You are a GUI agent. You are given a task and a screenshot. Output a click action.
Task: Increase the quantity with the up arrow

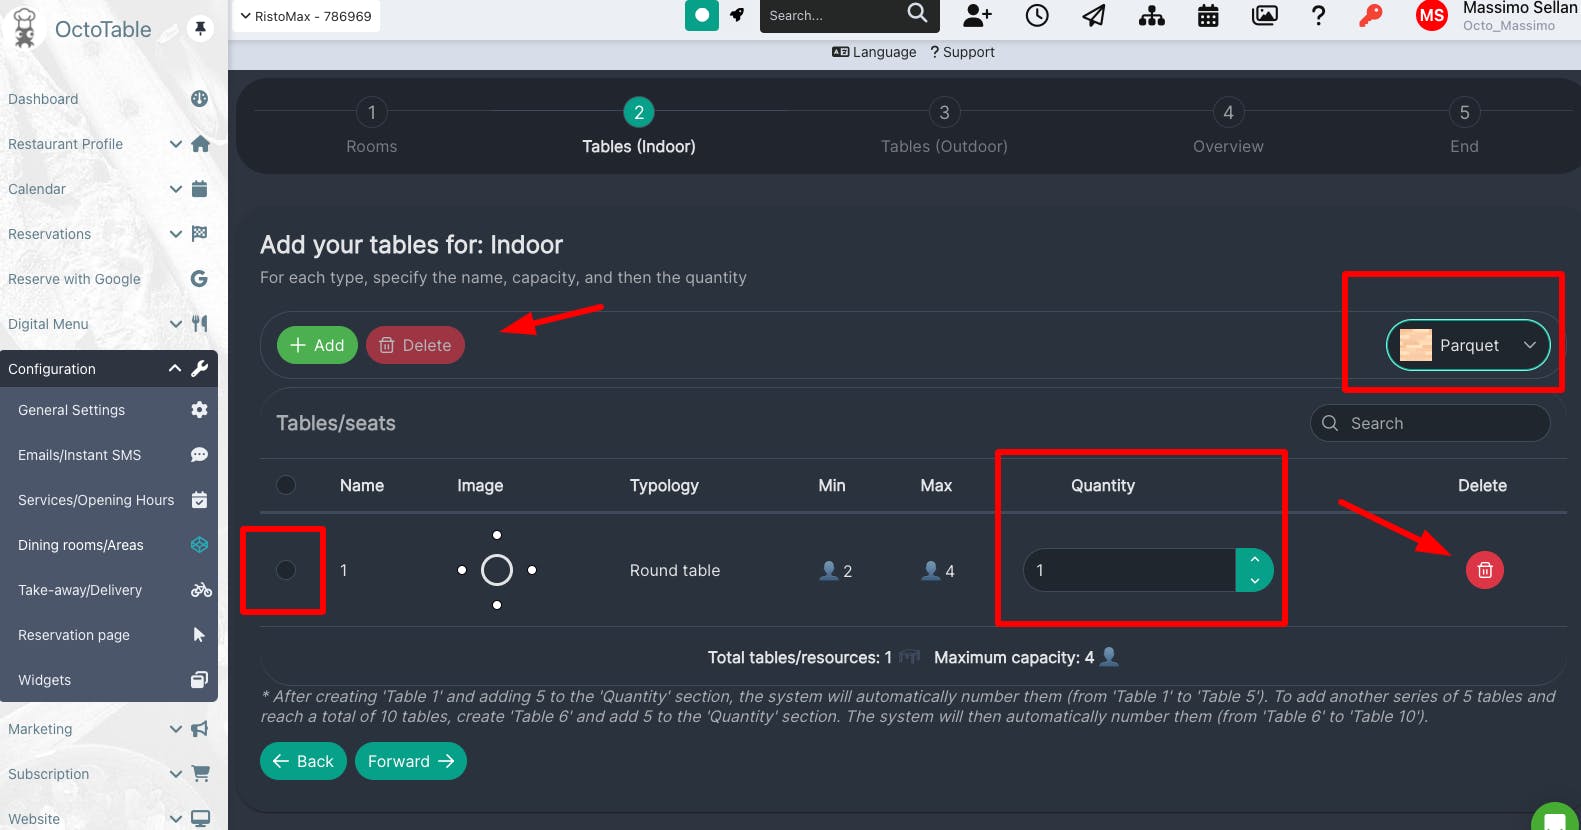(x=1255, y=560)
